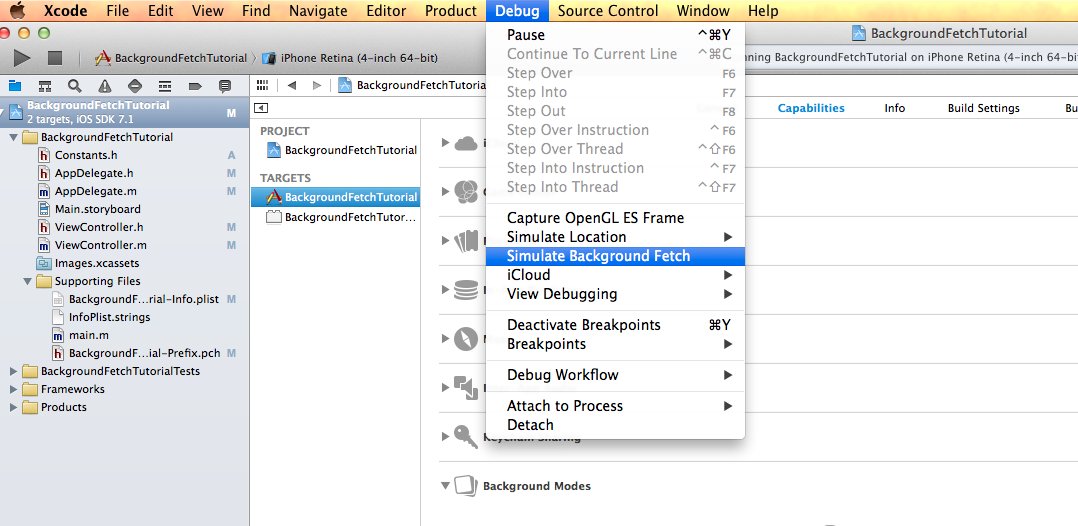The height and width of the screenshot is (526, 1078).
Task: Open the Test navigator diamond icon
Action: pos(135,86)
